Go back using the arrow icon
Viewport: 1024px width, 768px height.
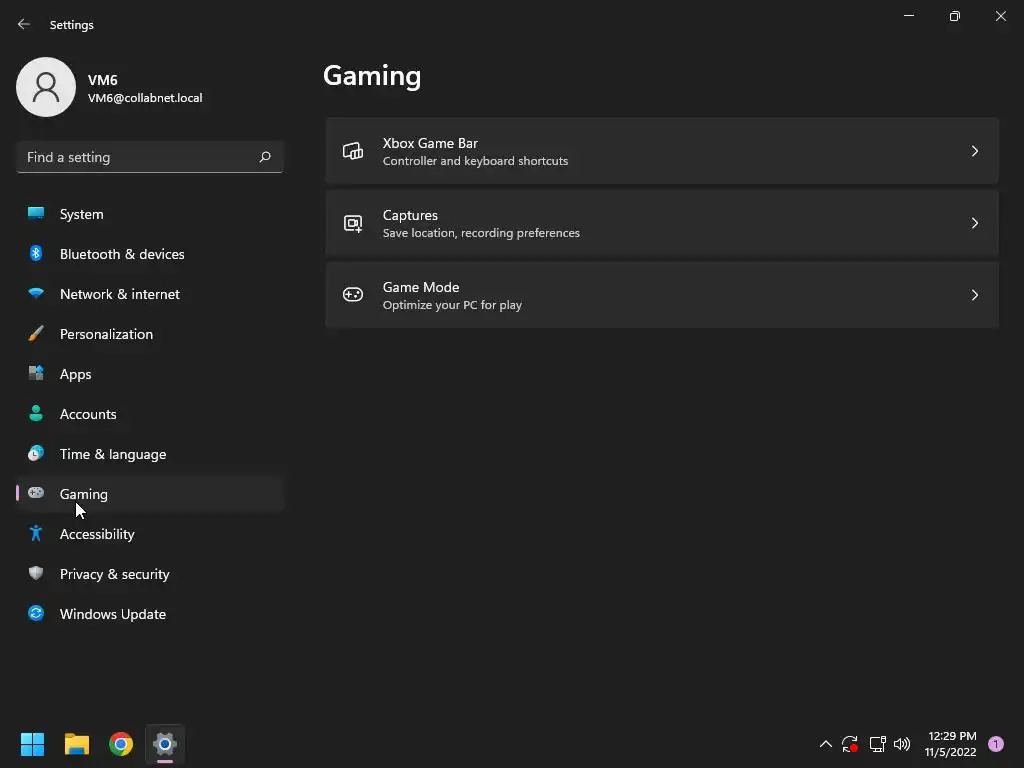[24, 24]
